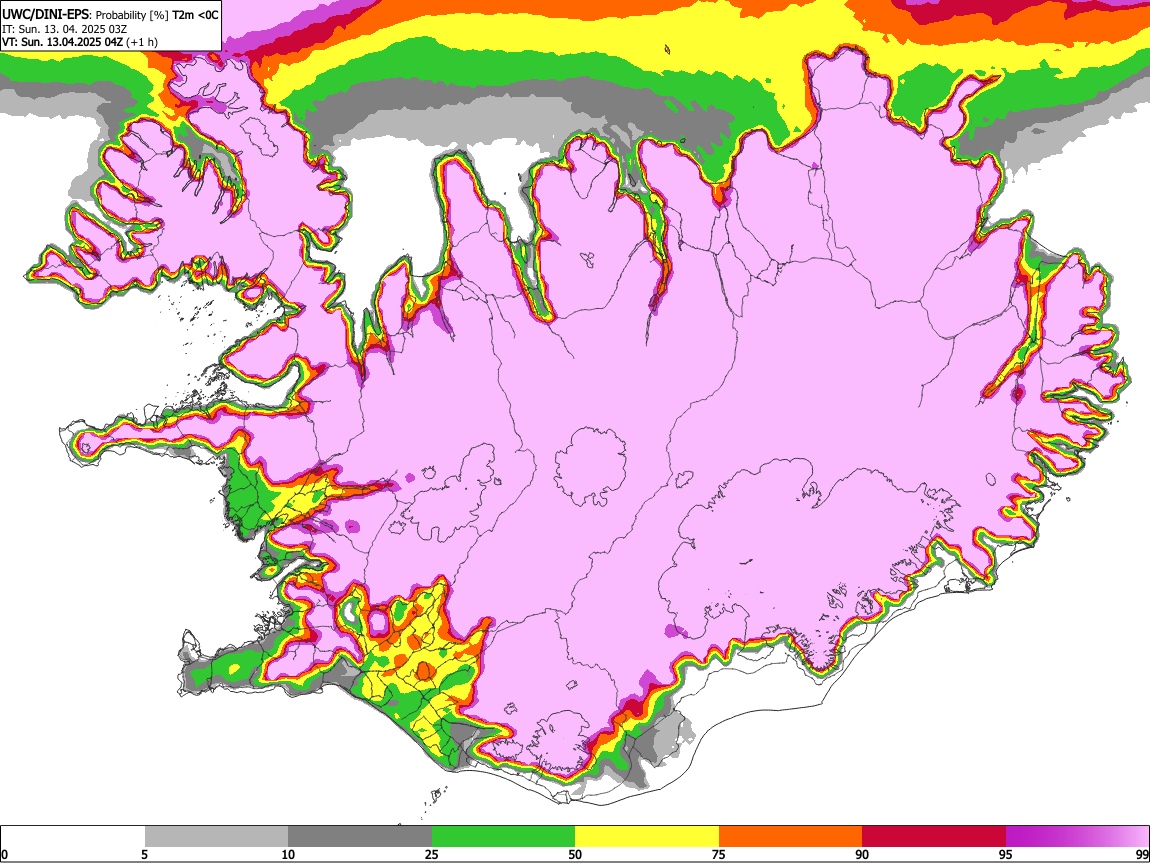Screen dimensions: 1150x863
Task: Click the white 0–5% legend swatch
Action: (x=73, y=836)
